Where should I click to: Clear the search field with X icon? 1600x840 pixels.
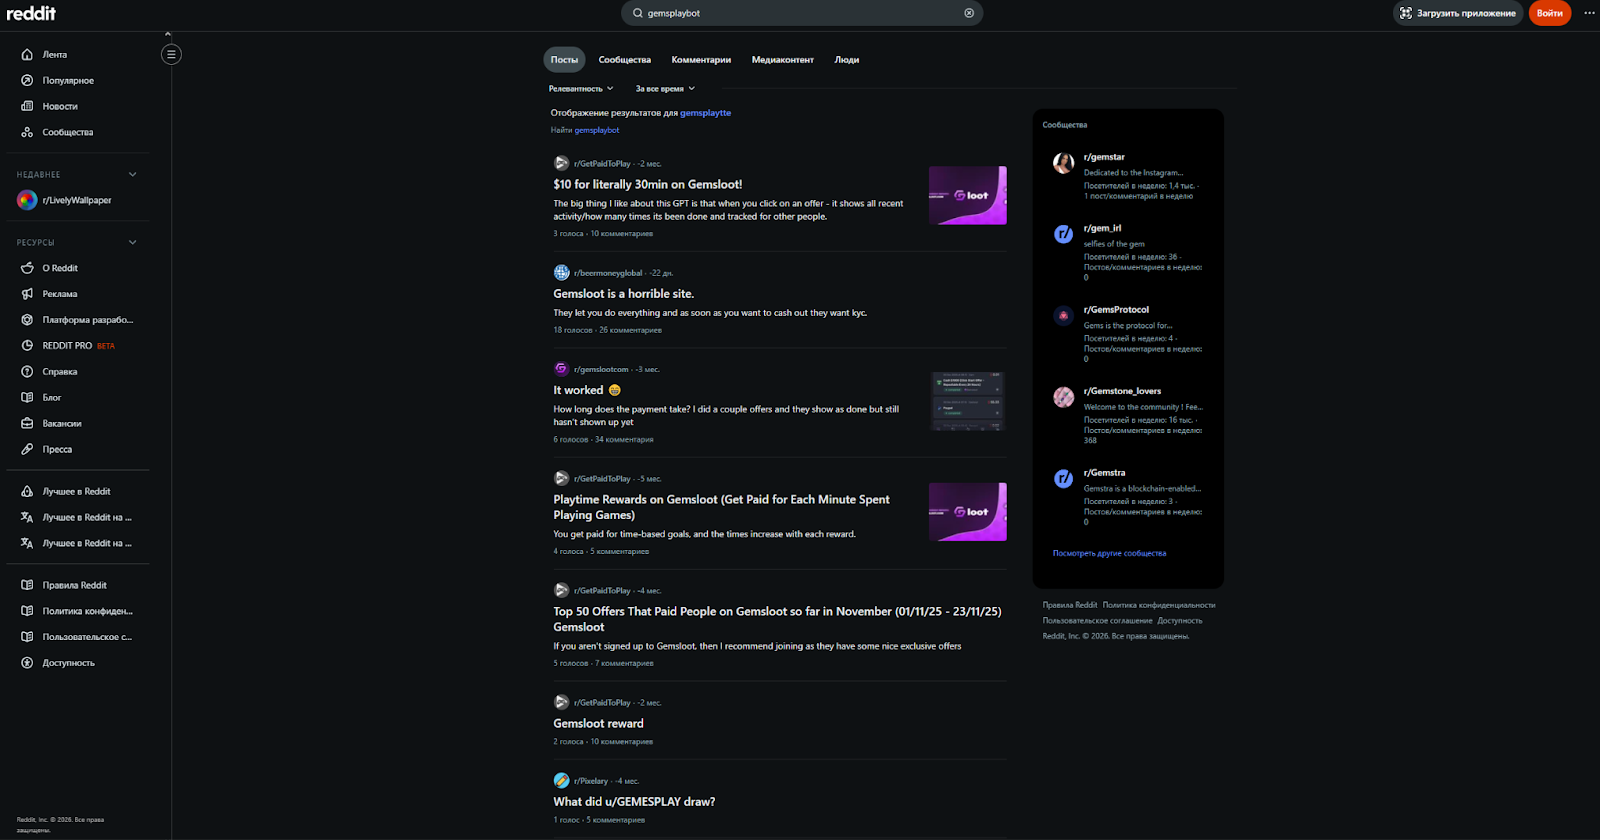coord(969,13)
